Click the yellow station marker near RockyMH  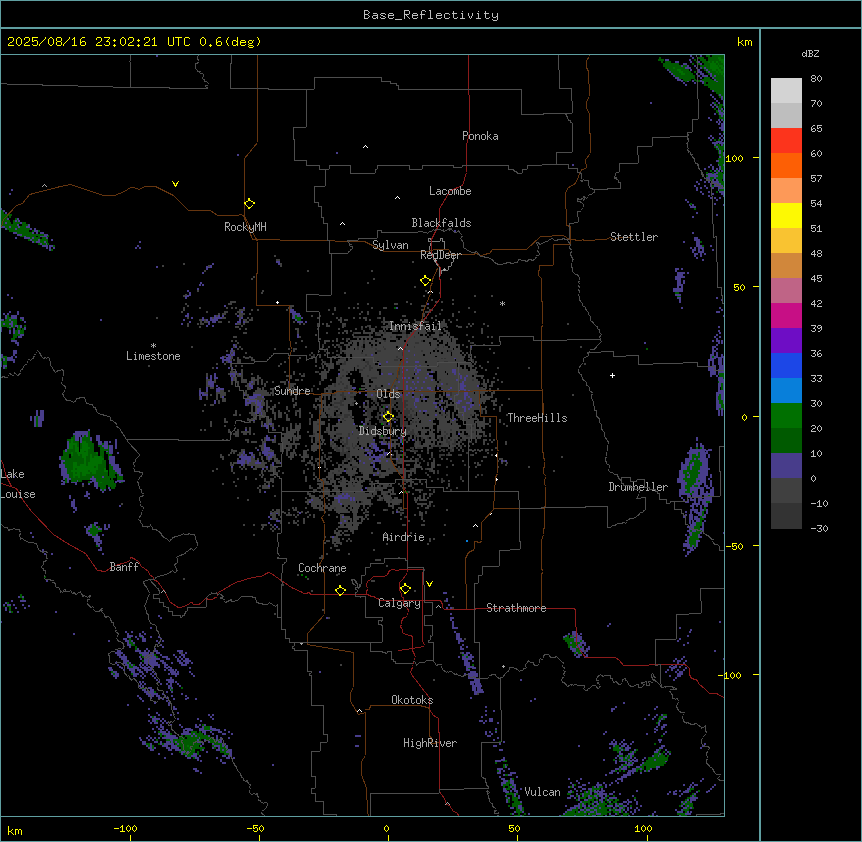(x=249, y=204)
